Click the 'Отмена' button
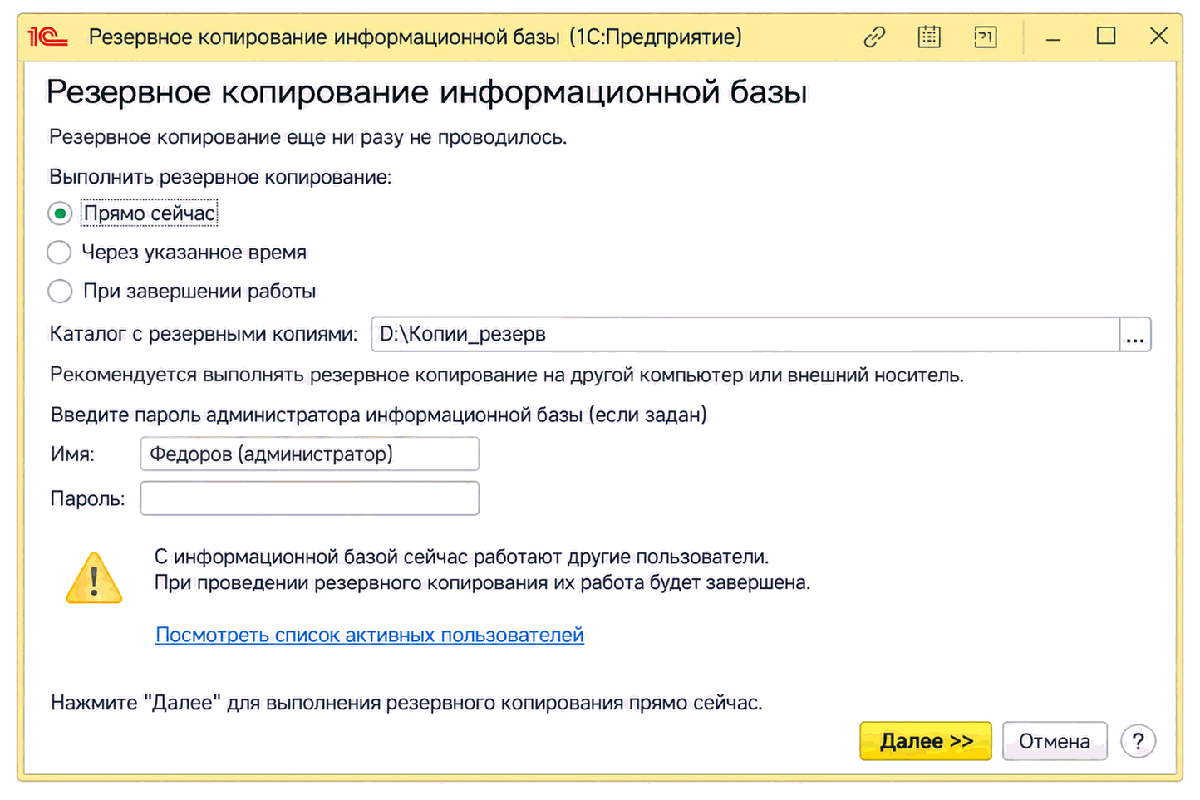This screenshot has width=1200, height=800. [x=1054, y=741]
